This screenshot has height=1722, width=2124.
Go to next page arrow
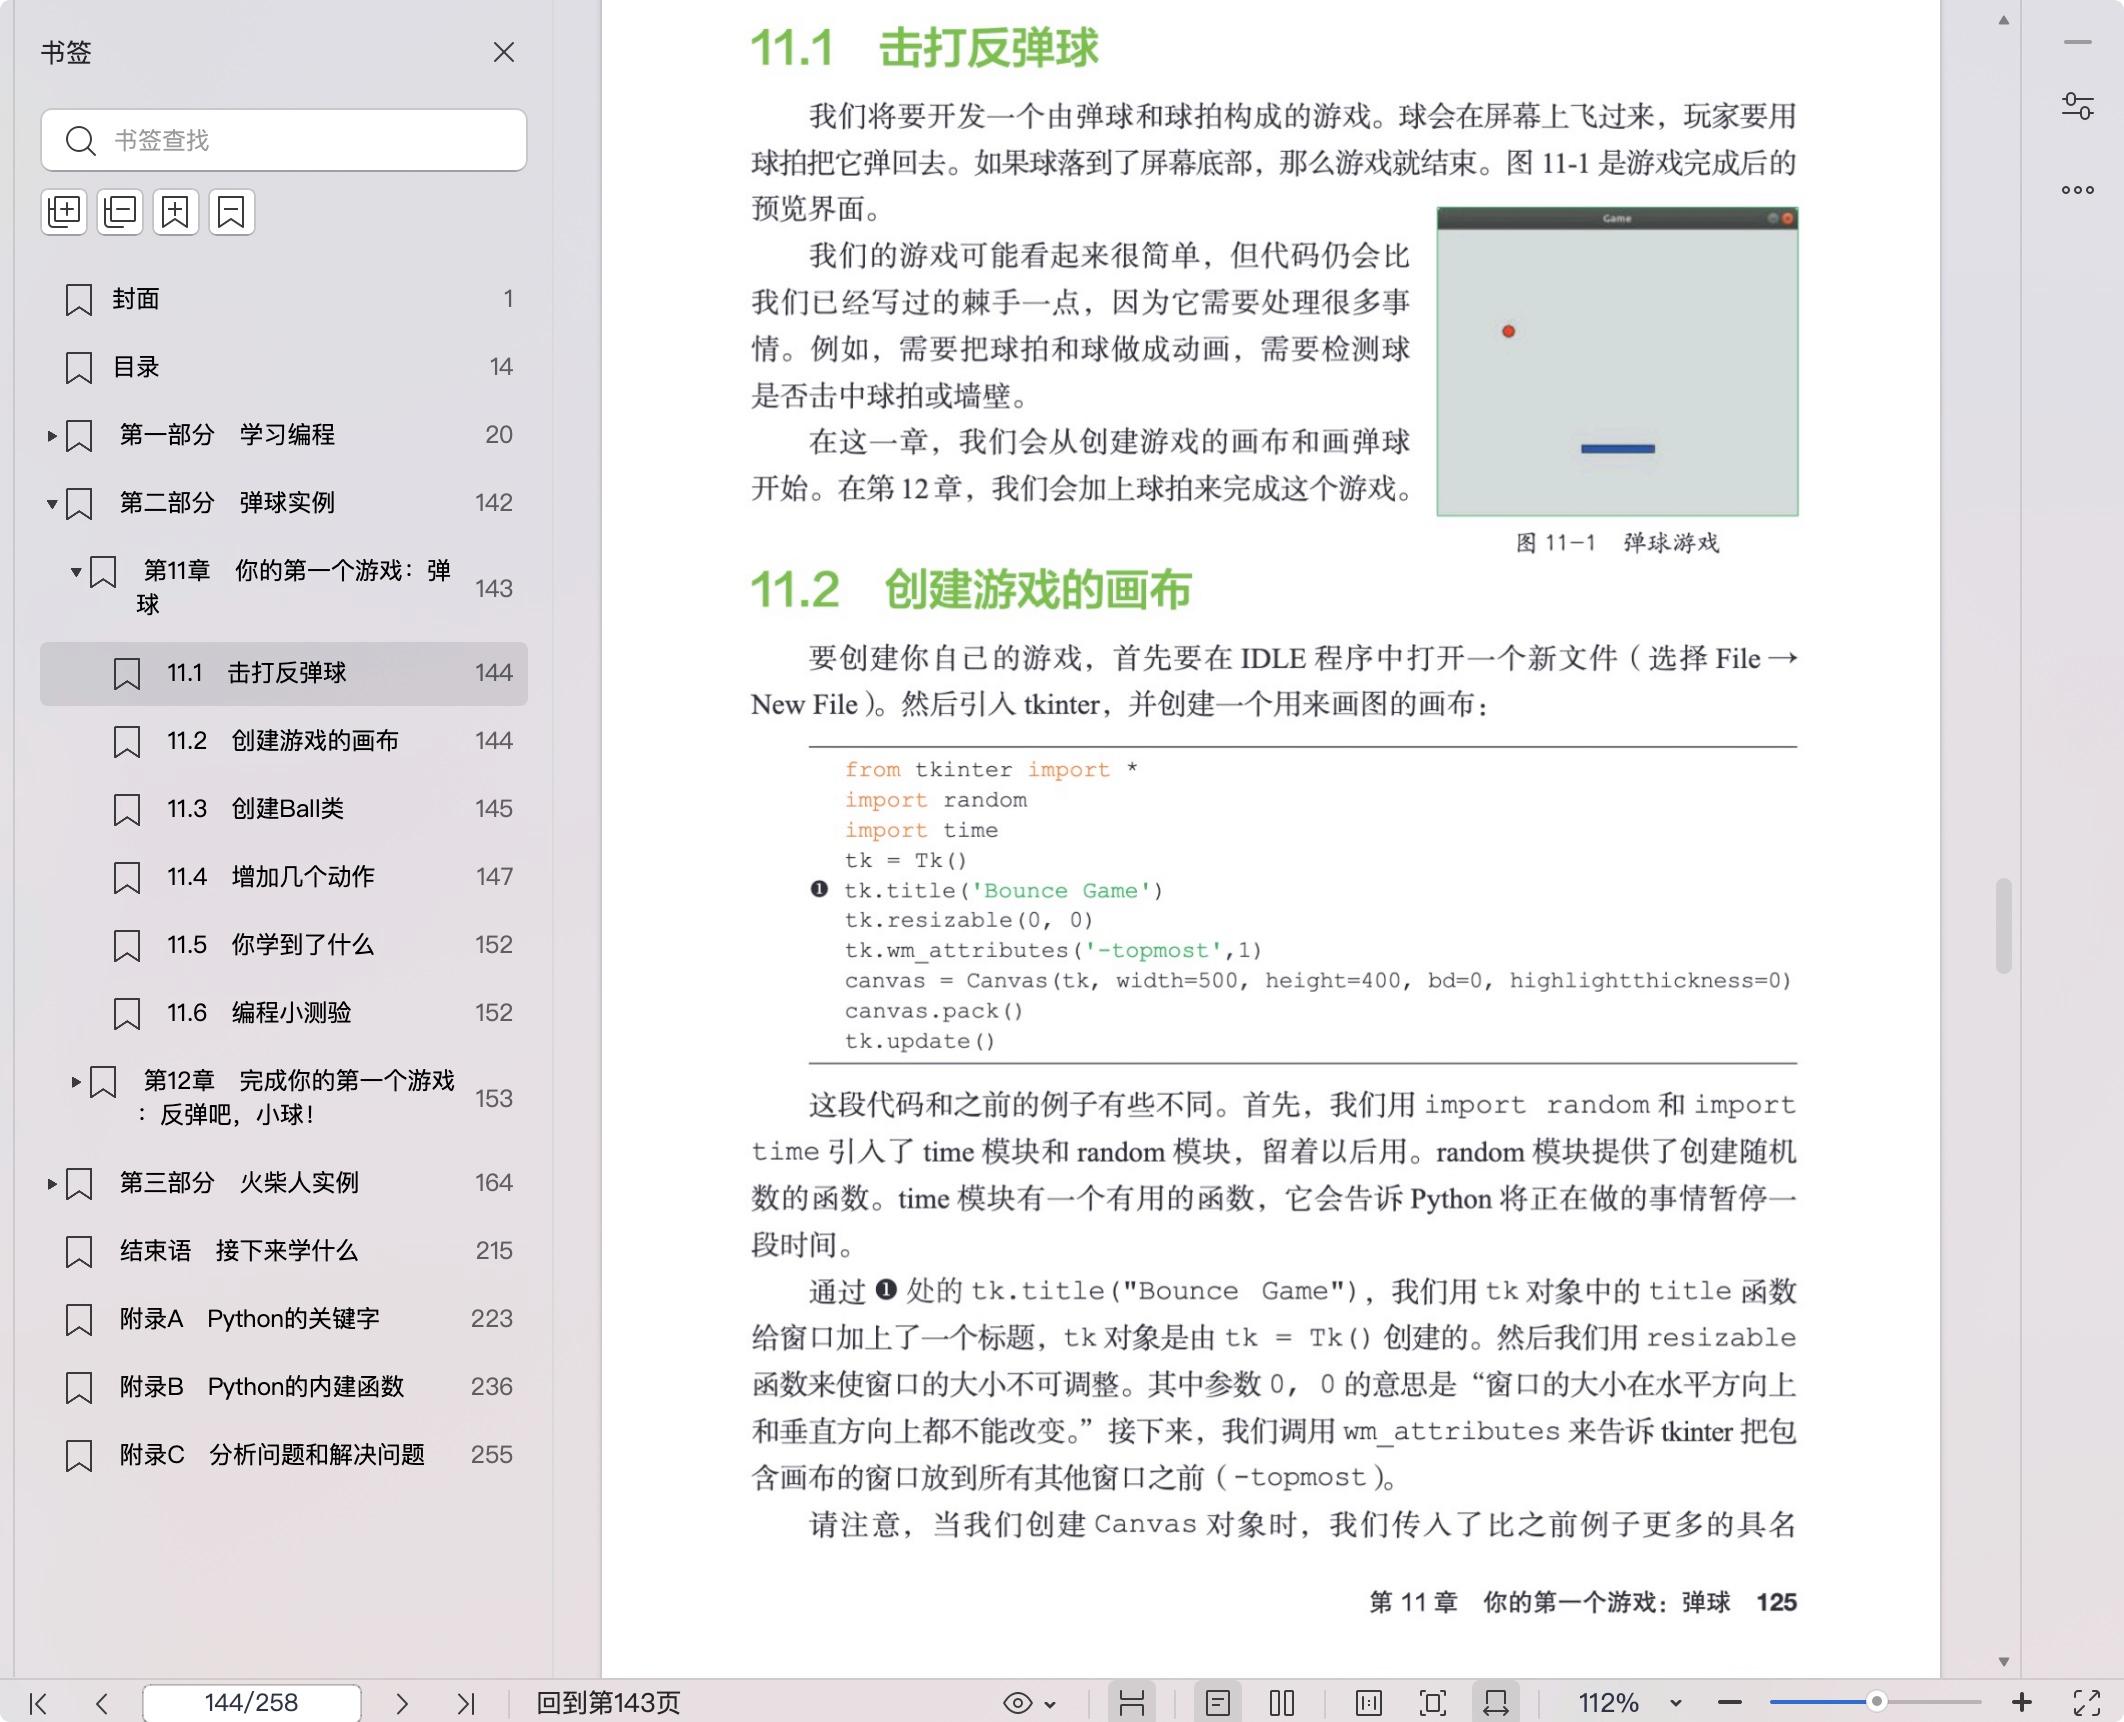[402, 1703]
